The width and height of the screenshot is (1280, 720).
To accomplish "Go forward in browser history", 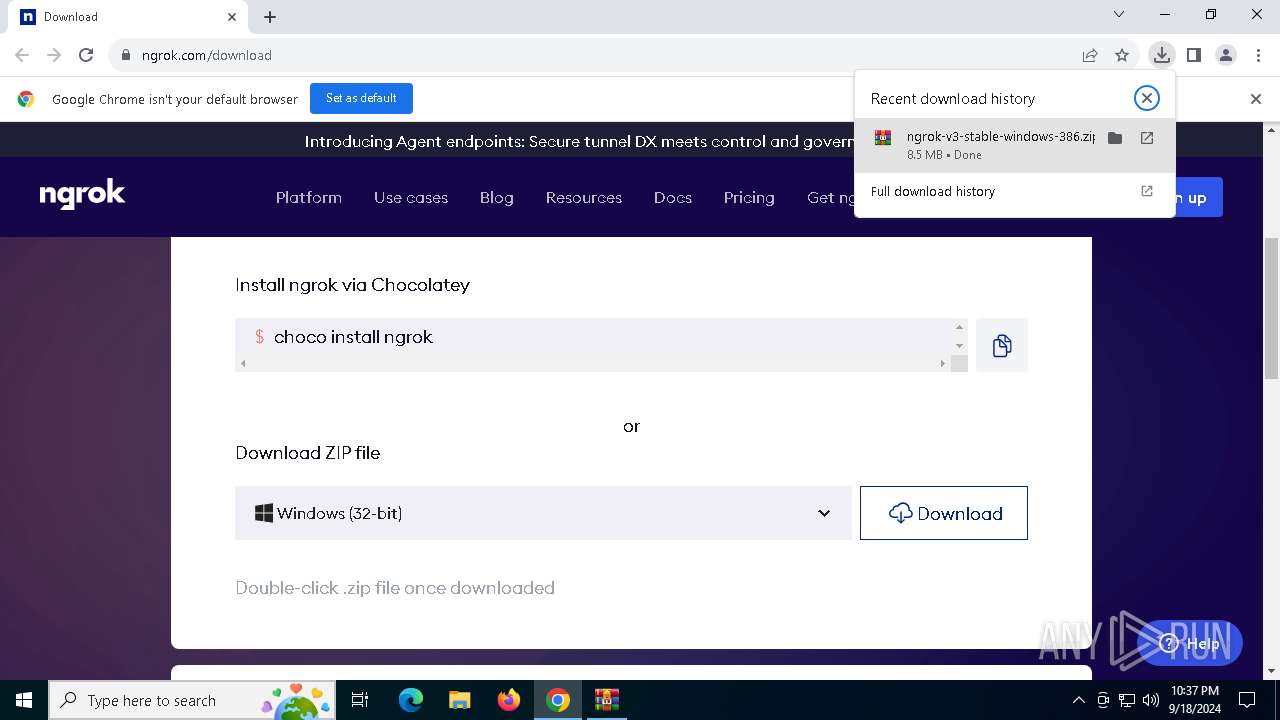I will click(54, 55).
